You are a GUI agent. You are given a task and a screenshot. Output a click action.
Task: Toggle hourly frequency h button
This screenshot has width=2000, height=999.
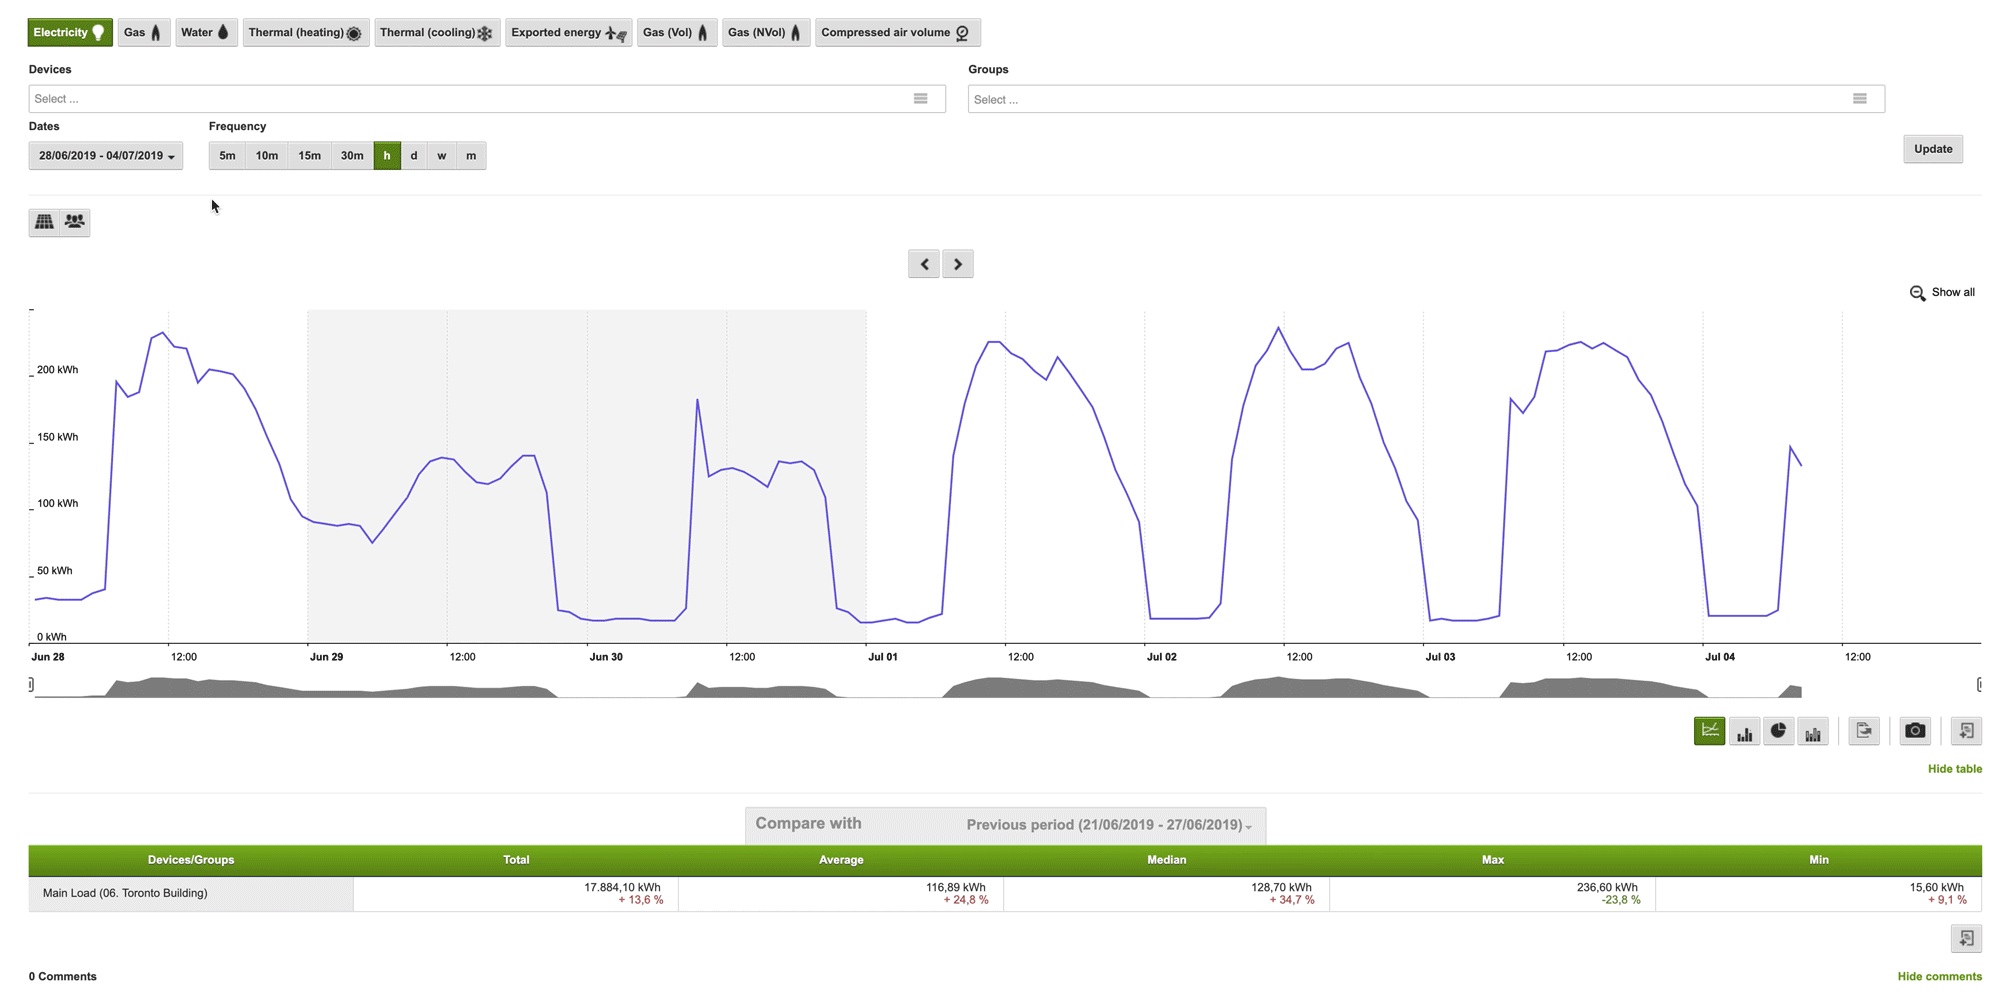[x=387, y=156]
